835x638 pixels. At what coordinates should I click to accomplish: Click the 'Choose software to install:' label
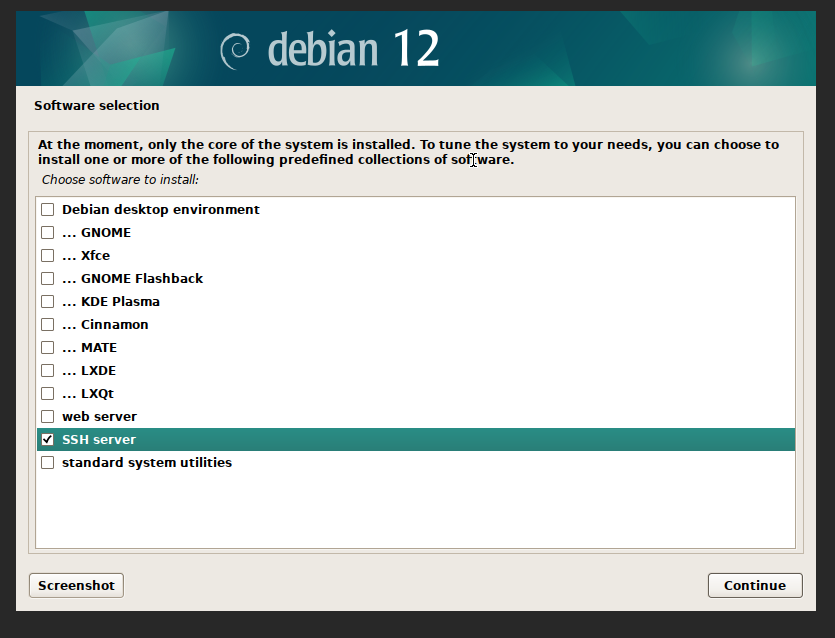pos(120,180)
